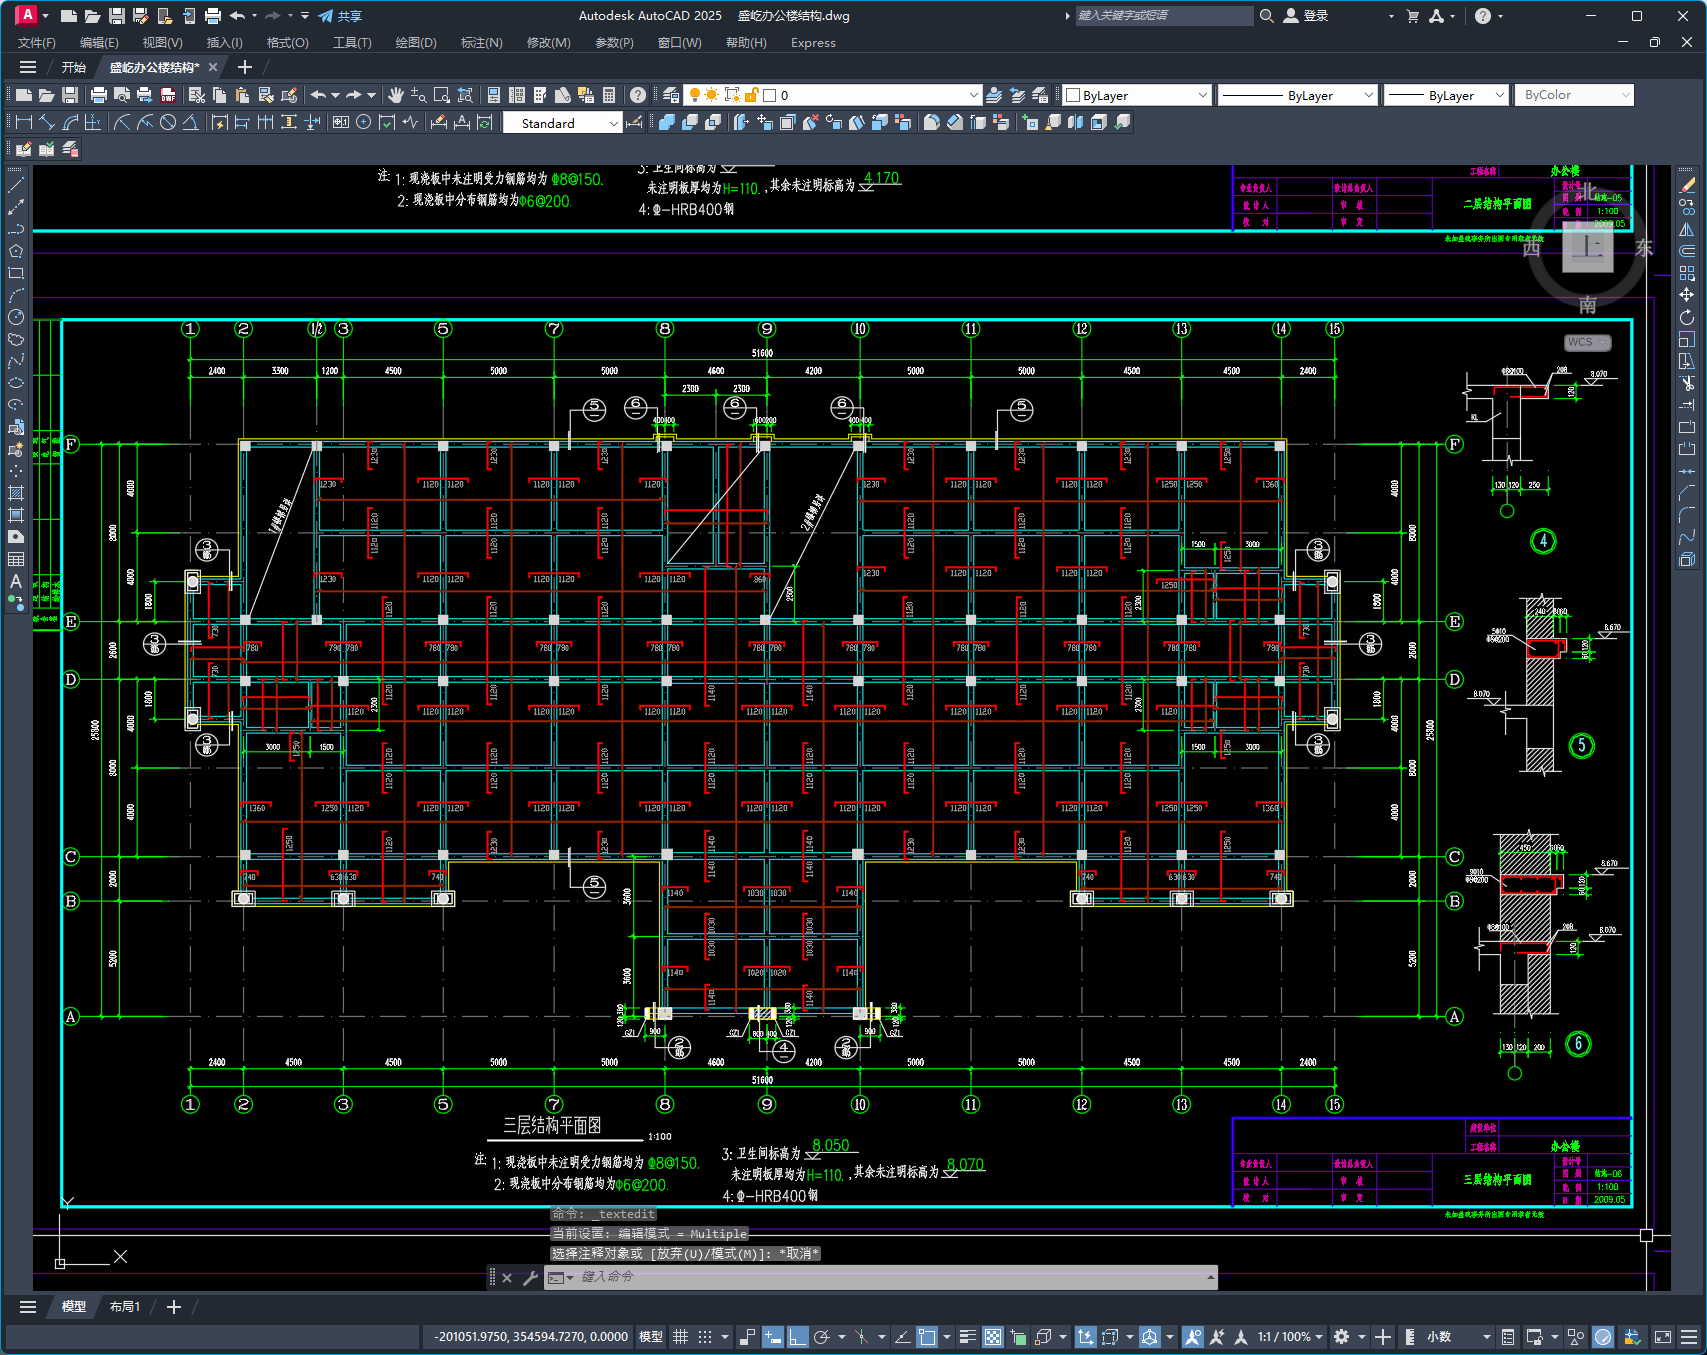Image resolution: width=1707 pixels, height=1355 pixels.
Task: Open the layer 0 dropdown list
Action: (832, 95)
